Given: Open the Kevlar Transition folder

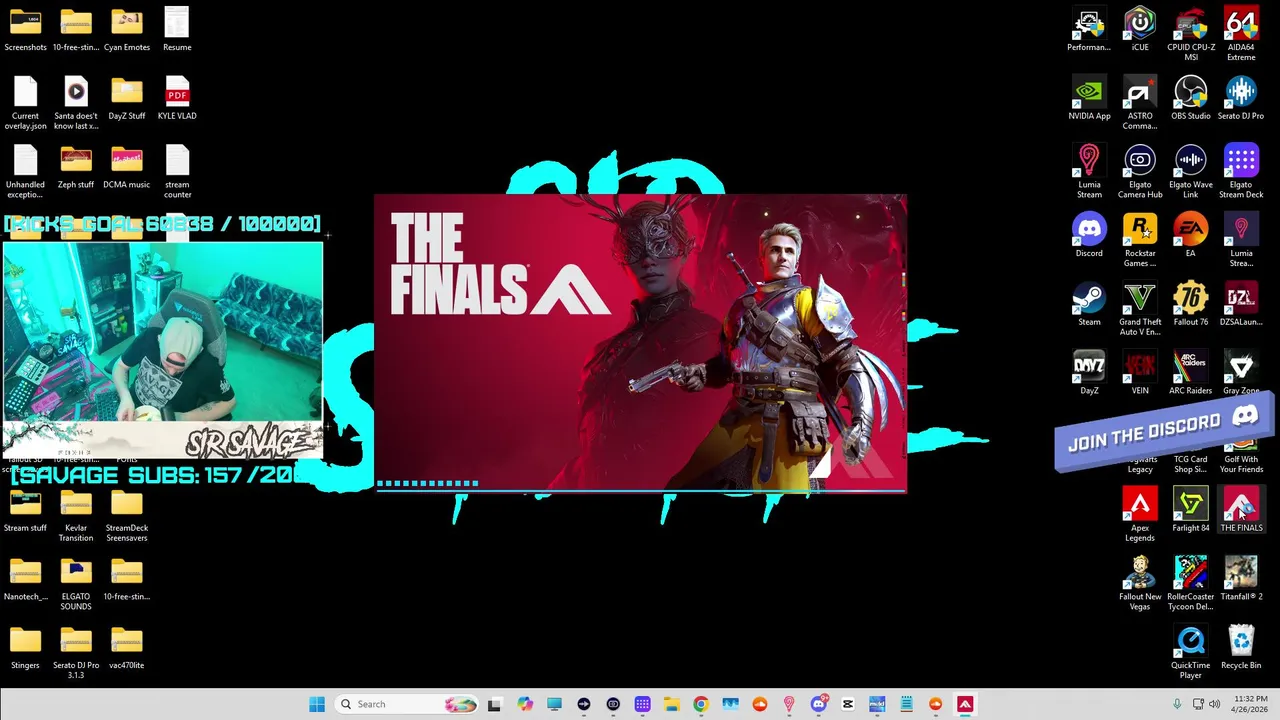Looking at the screenshot, I should 76,515.
